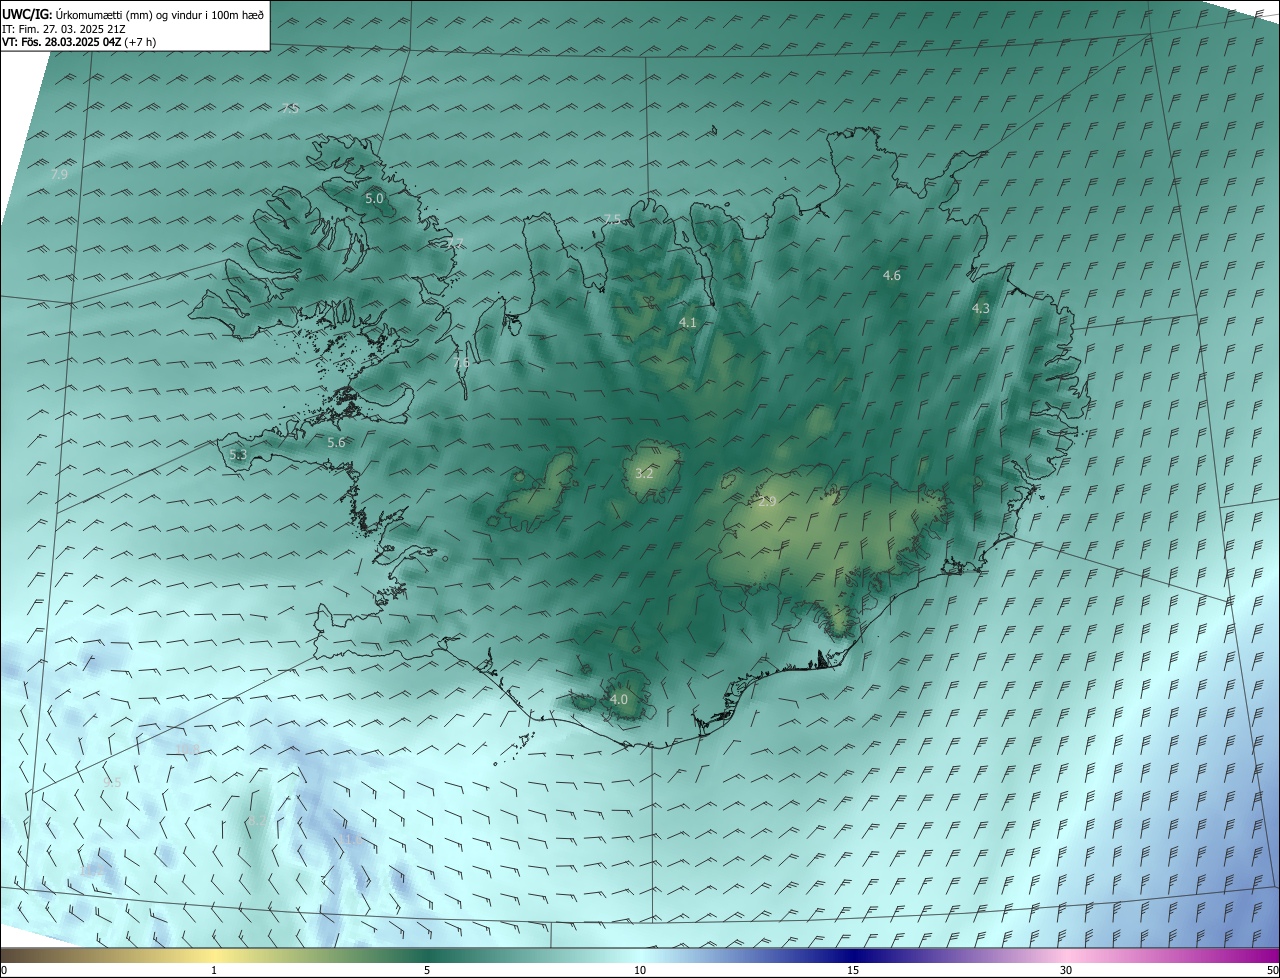
Task: Click the faint 10.8 value label
Action: point(187,749)
